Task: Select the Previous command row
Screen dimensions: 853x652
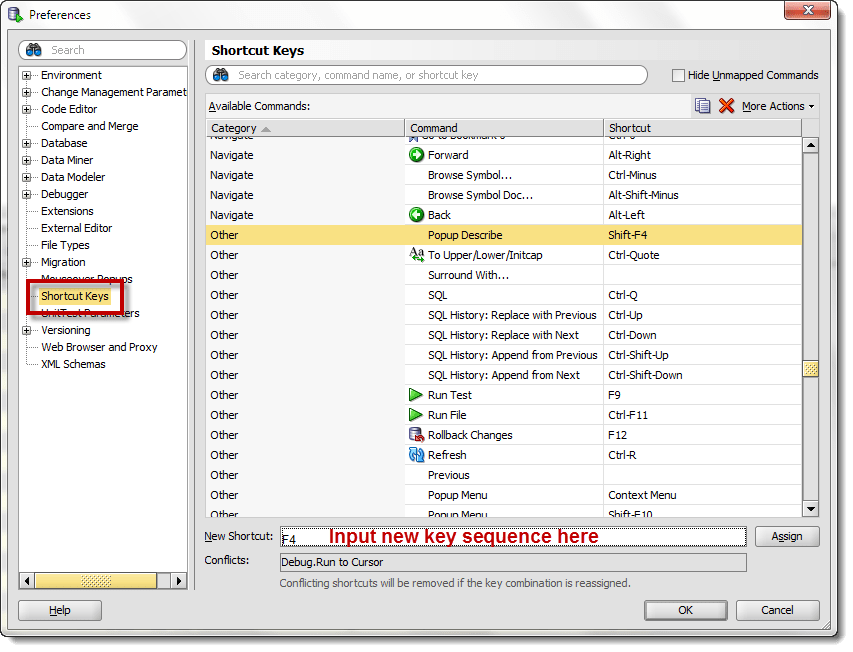Action: 503,475
